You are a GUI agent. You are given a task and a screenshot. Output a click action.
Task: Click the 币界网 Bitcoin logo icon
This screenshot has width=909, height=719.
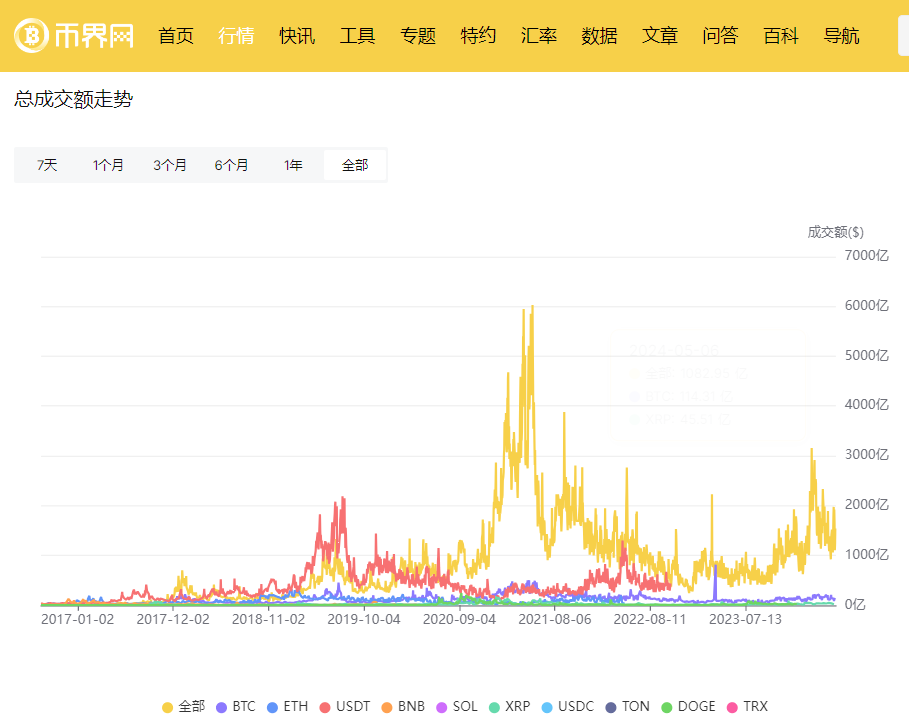coord(32,36)
